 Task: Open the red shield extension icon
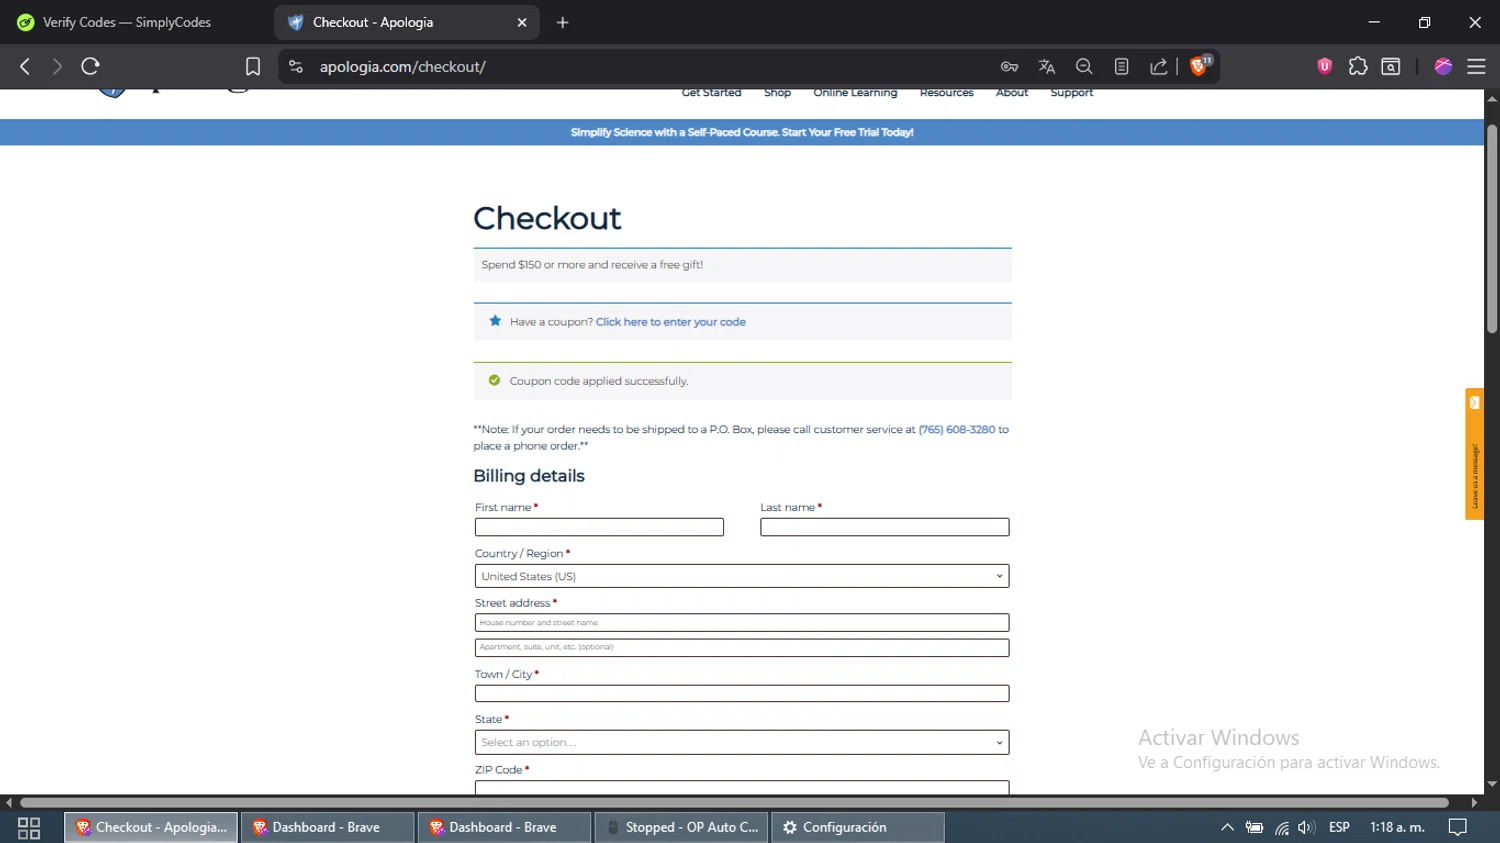coord(1325,67)
